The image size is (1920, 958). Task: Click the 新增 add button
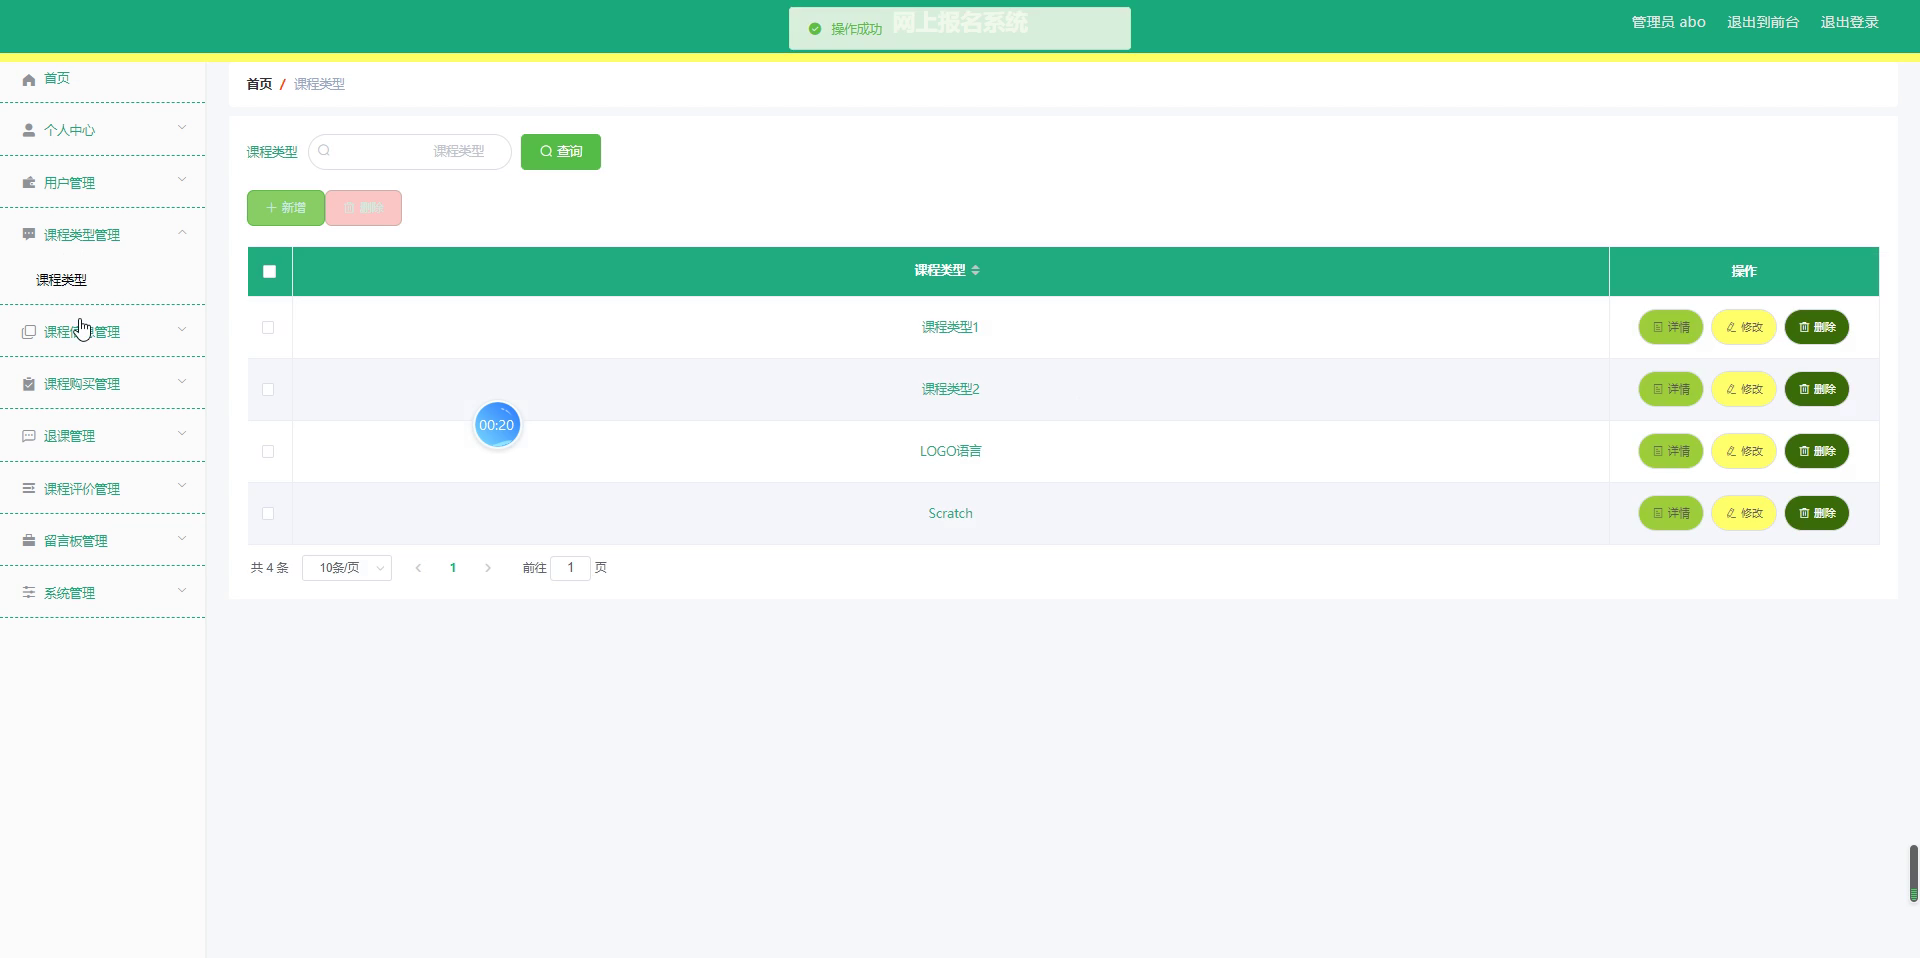(286, 208)
